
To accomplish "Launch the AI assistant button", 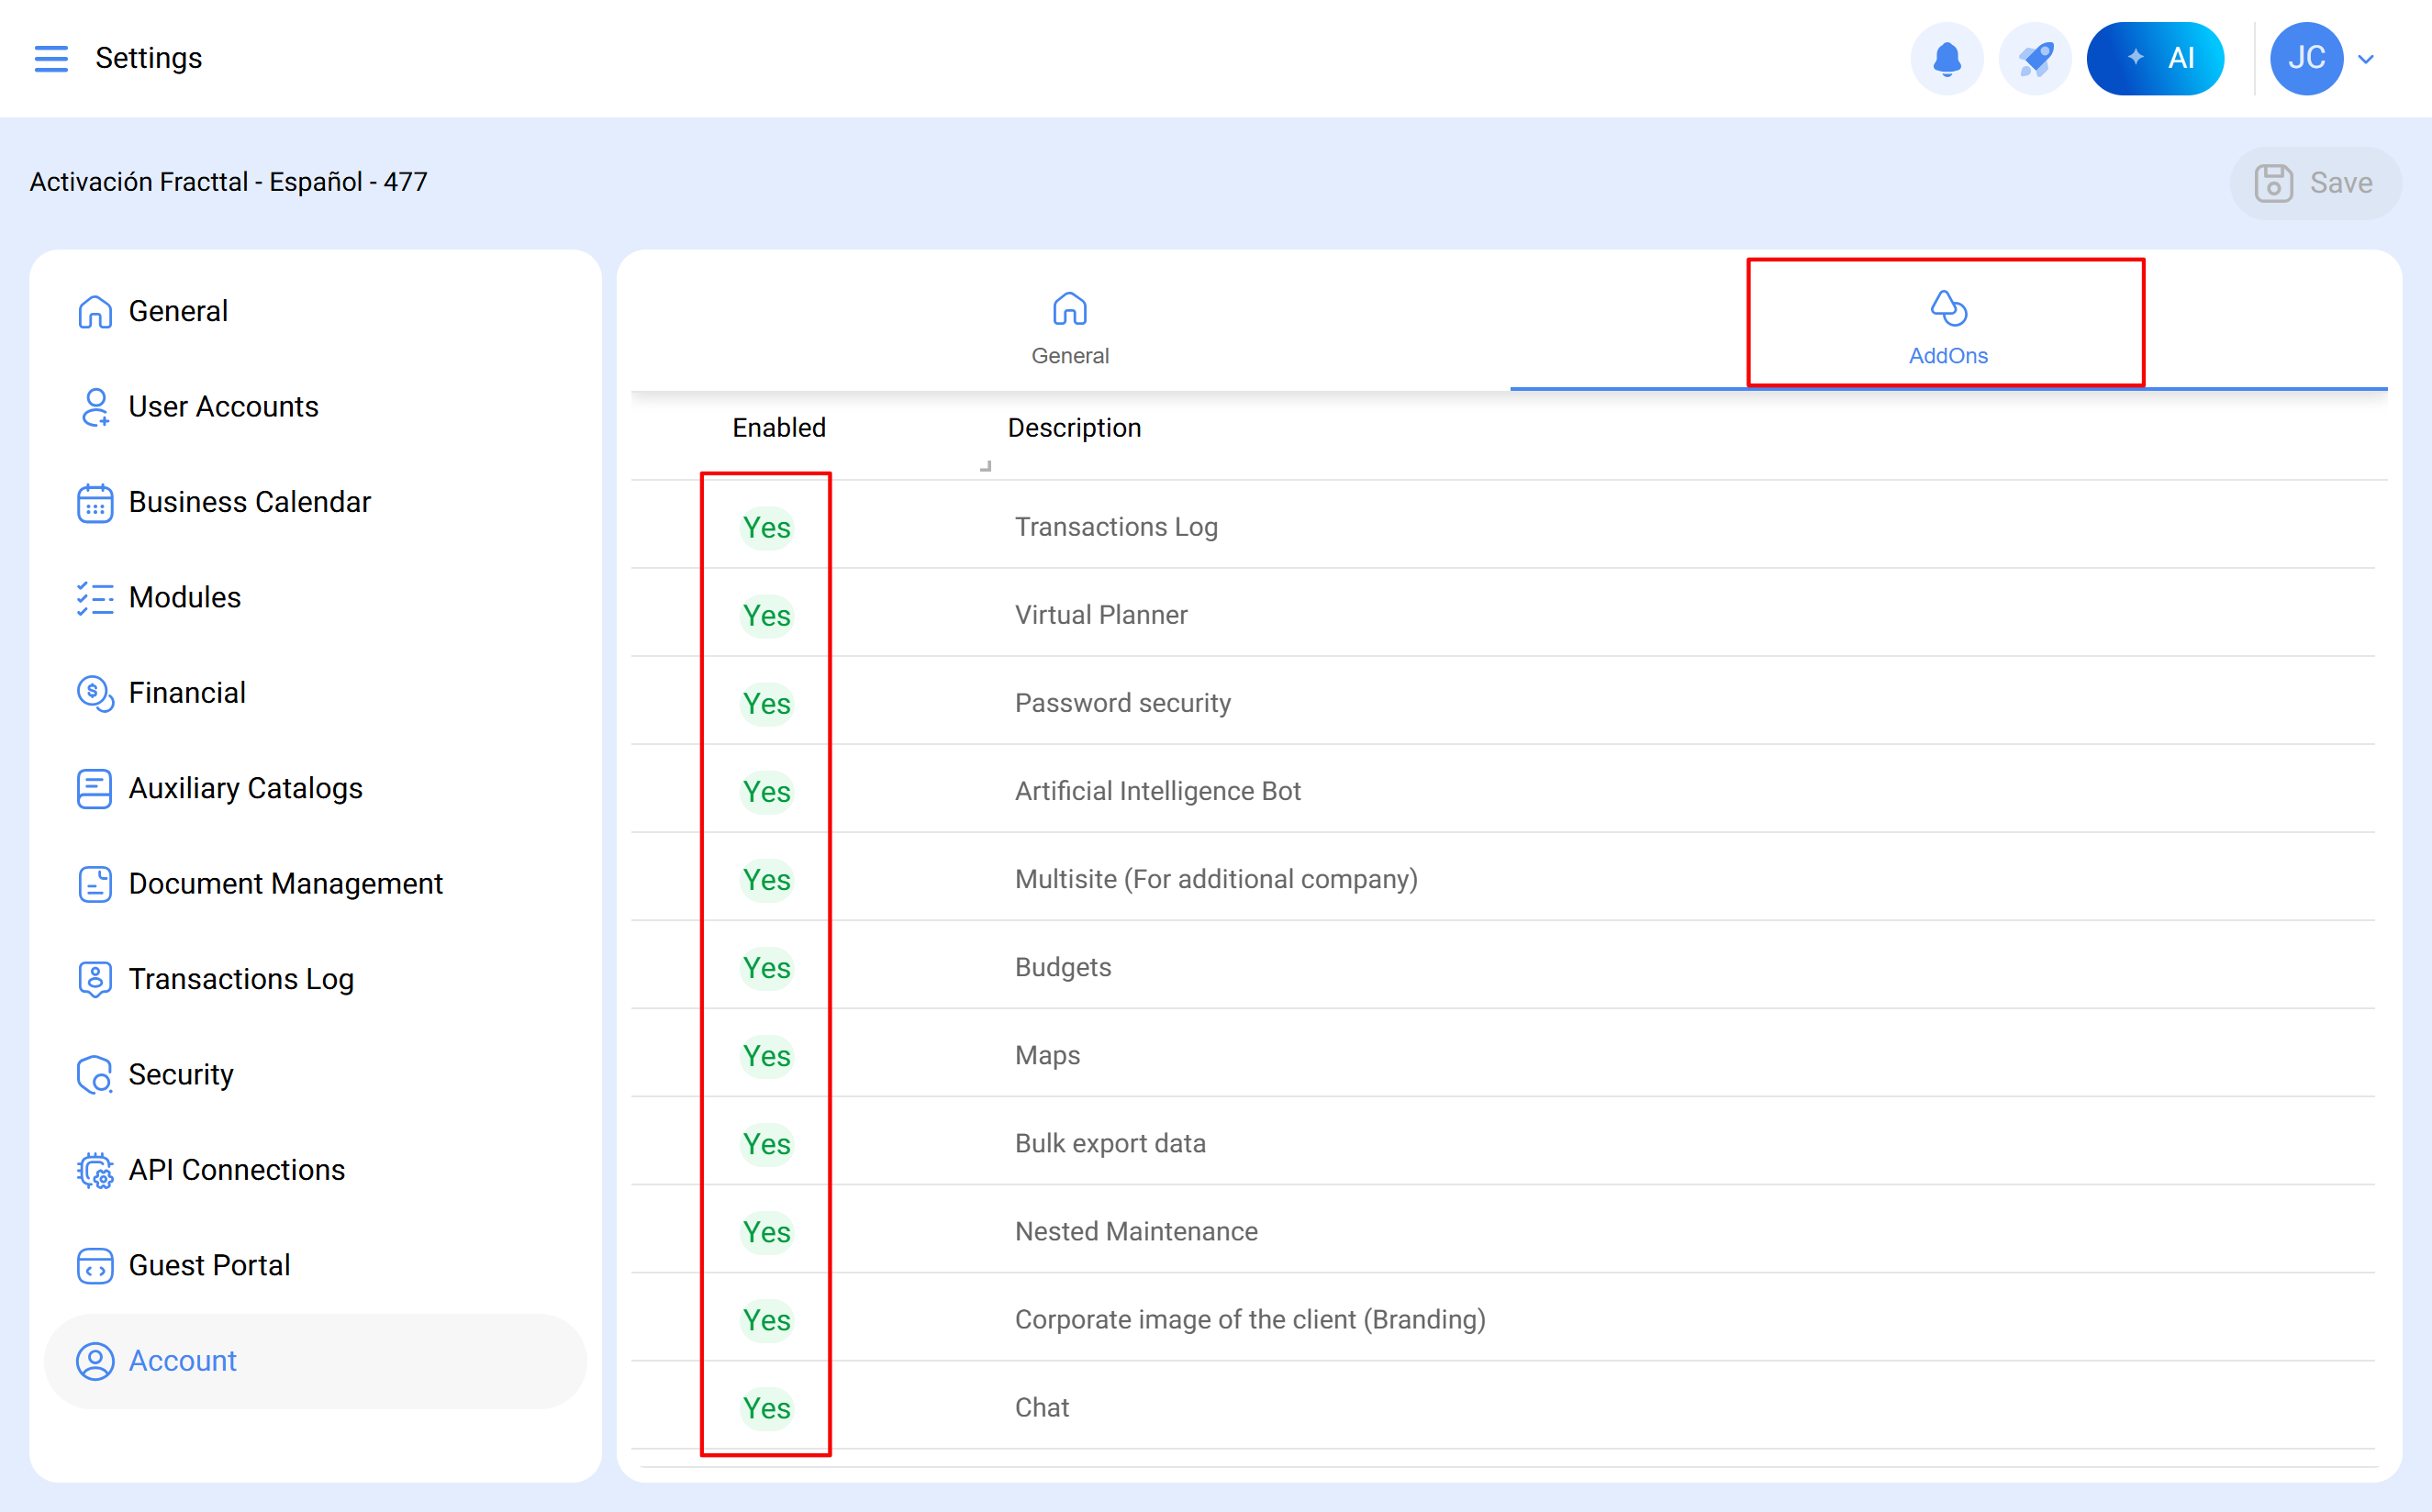I will click(x=2155, y=58).
